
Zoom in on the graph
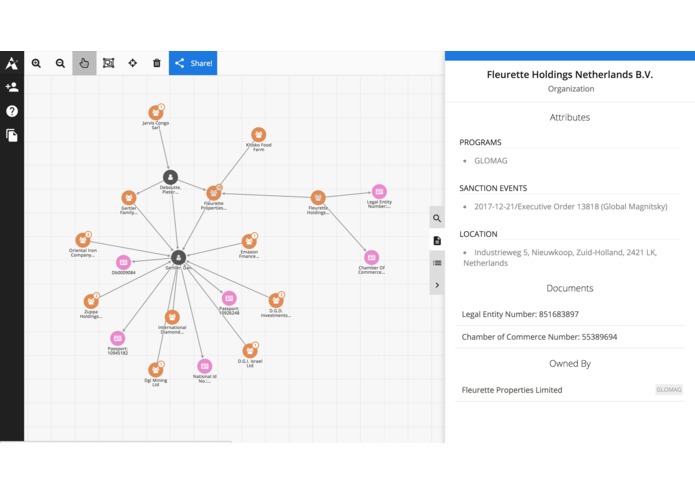coord(36,63)
